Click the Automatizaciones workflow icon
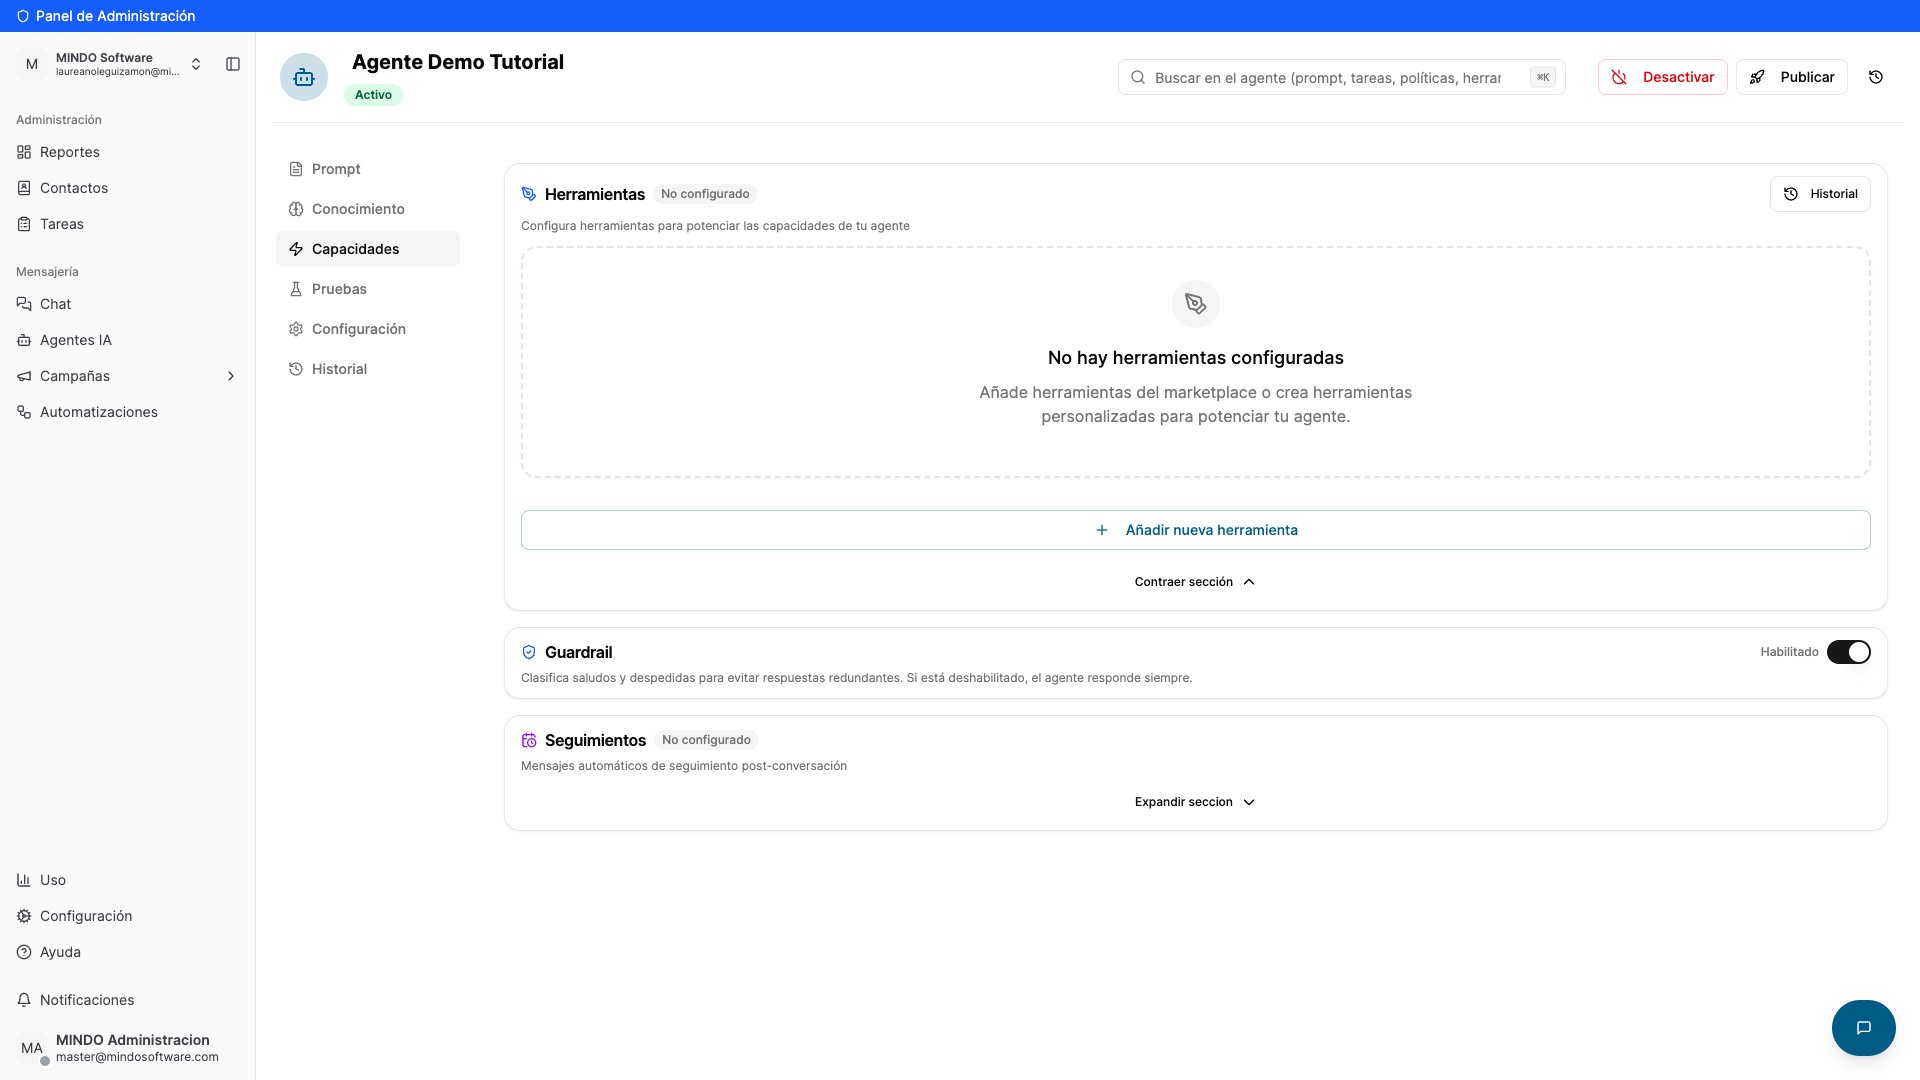 [x=24, y=412]
